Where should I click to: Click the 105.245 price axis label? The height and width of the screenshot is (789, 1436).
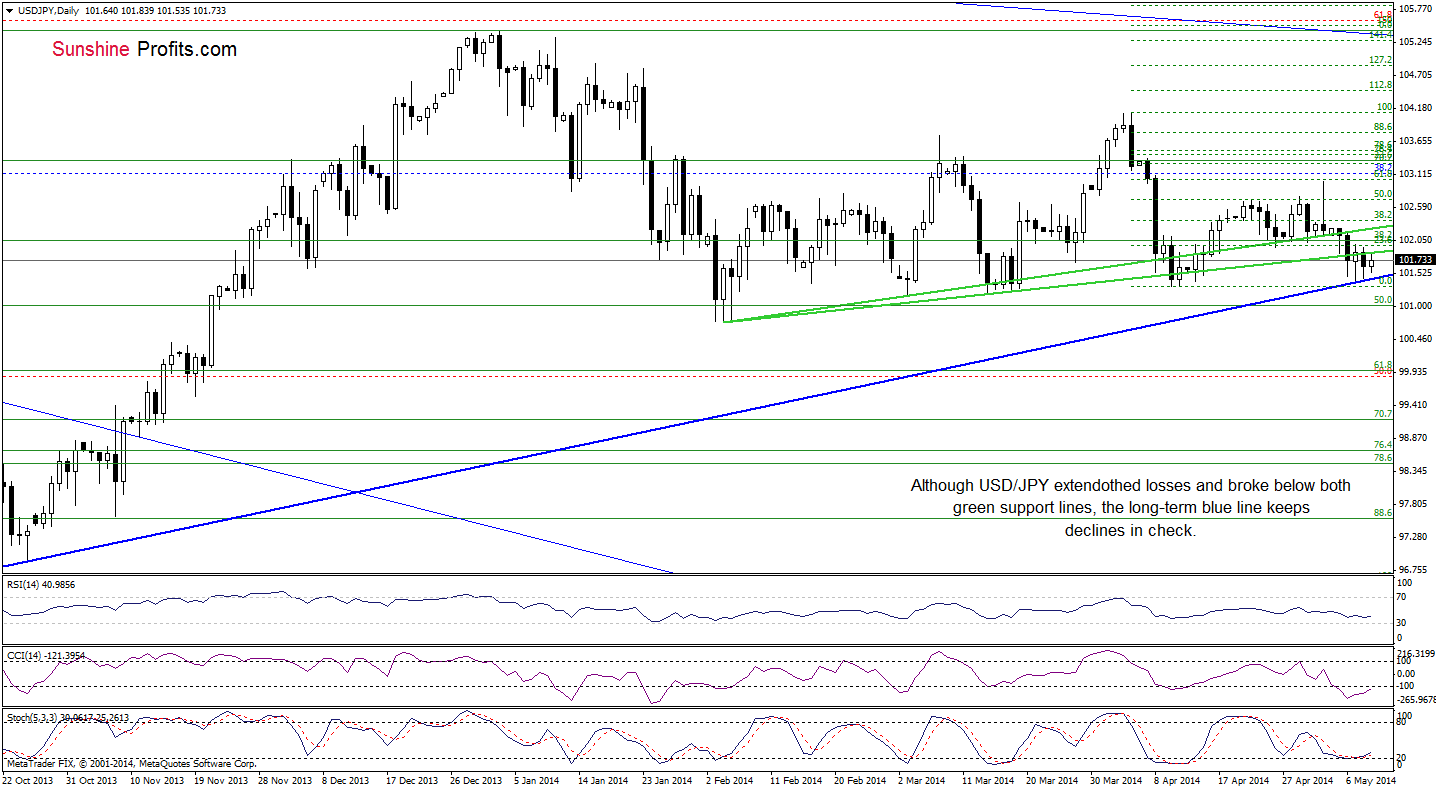1415,42
